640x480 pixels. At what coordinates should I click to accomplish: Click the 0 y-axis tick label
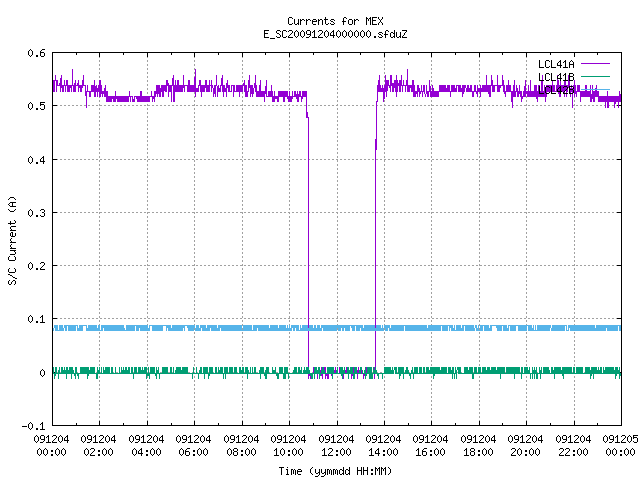pos(42,373)
